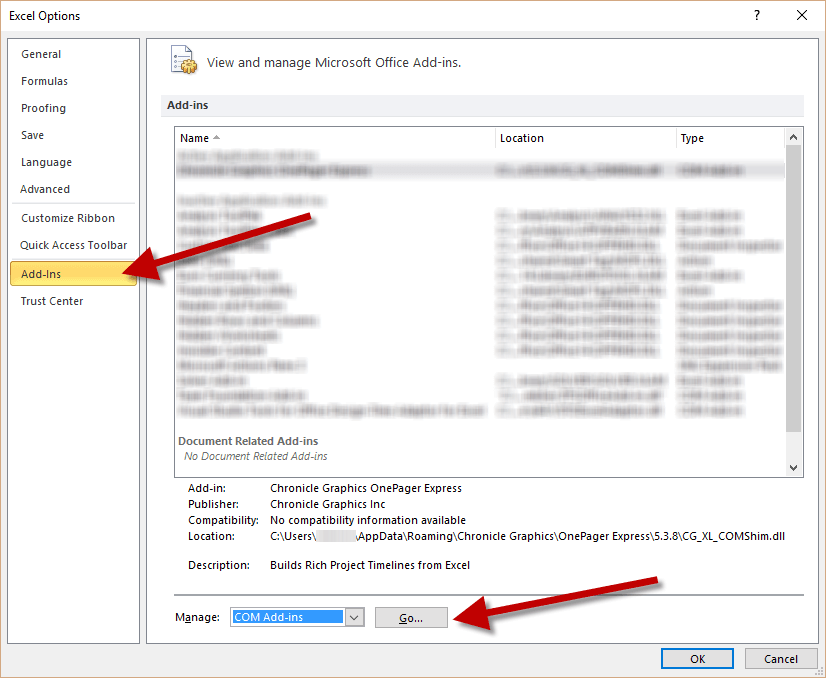Open the Advanced options section
The width and height of the screenshot is (826, 678).
pos(45,189)
